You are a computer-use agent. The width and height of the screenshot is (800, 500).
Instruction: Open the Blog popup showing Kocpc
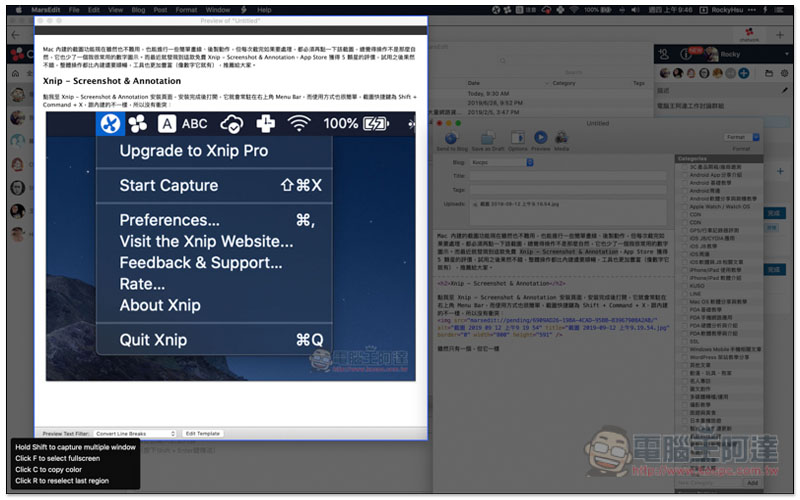502,162
